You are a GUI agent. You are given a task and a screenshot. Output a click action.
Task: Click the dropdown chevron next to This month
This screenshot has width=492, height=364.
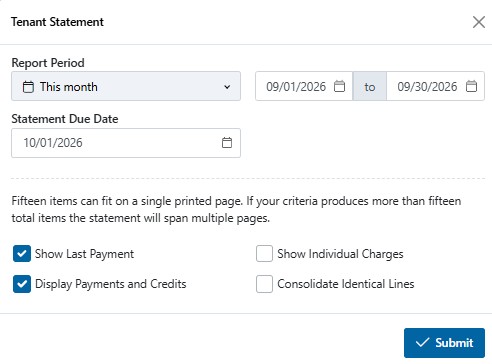(227, 87)
